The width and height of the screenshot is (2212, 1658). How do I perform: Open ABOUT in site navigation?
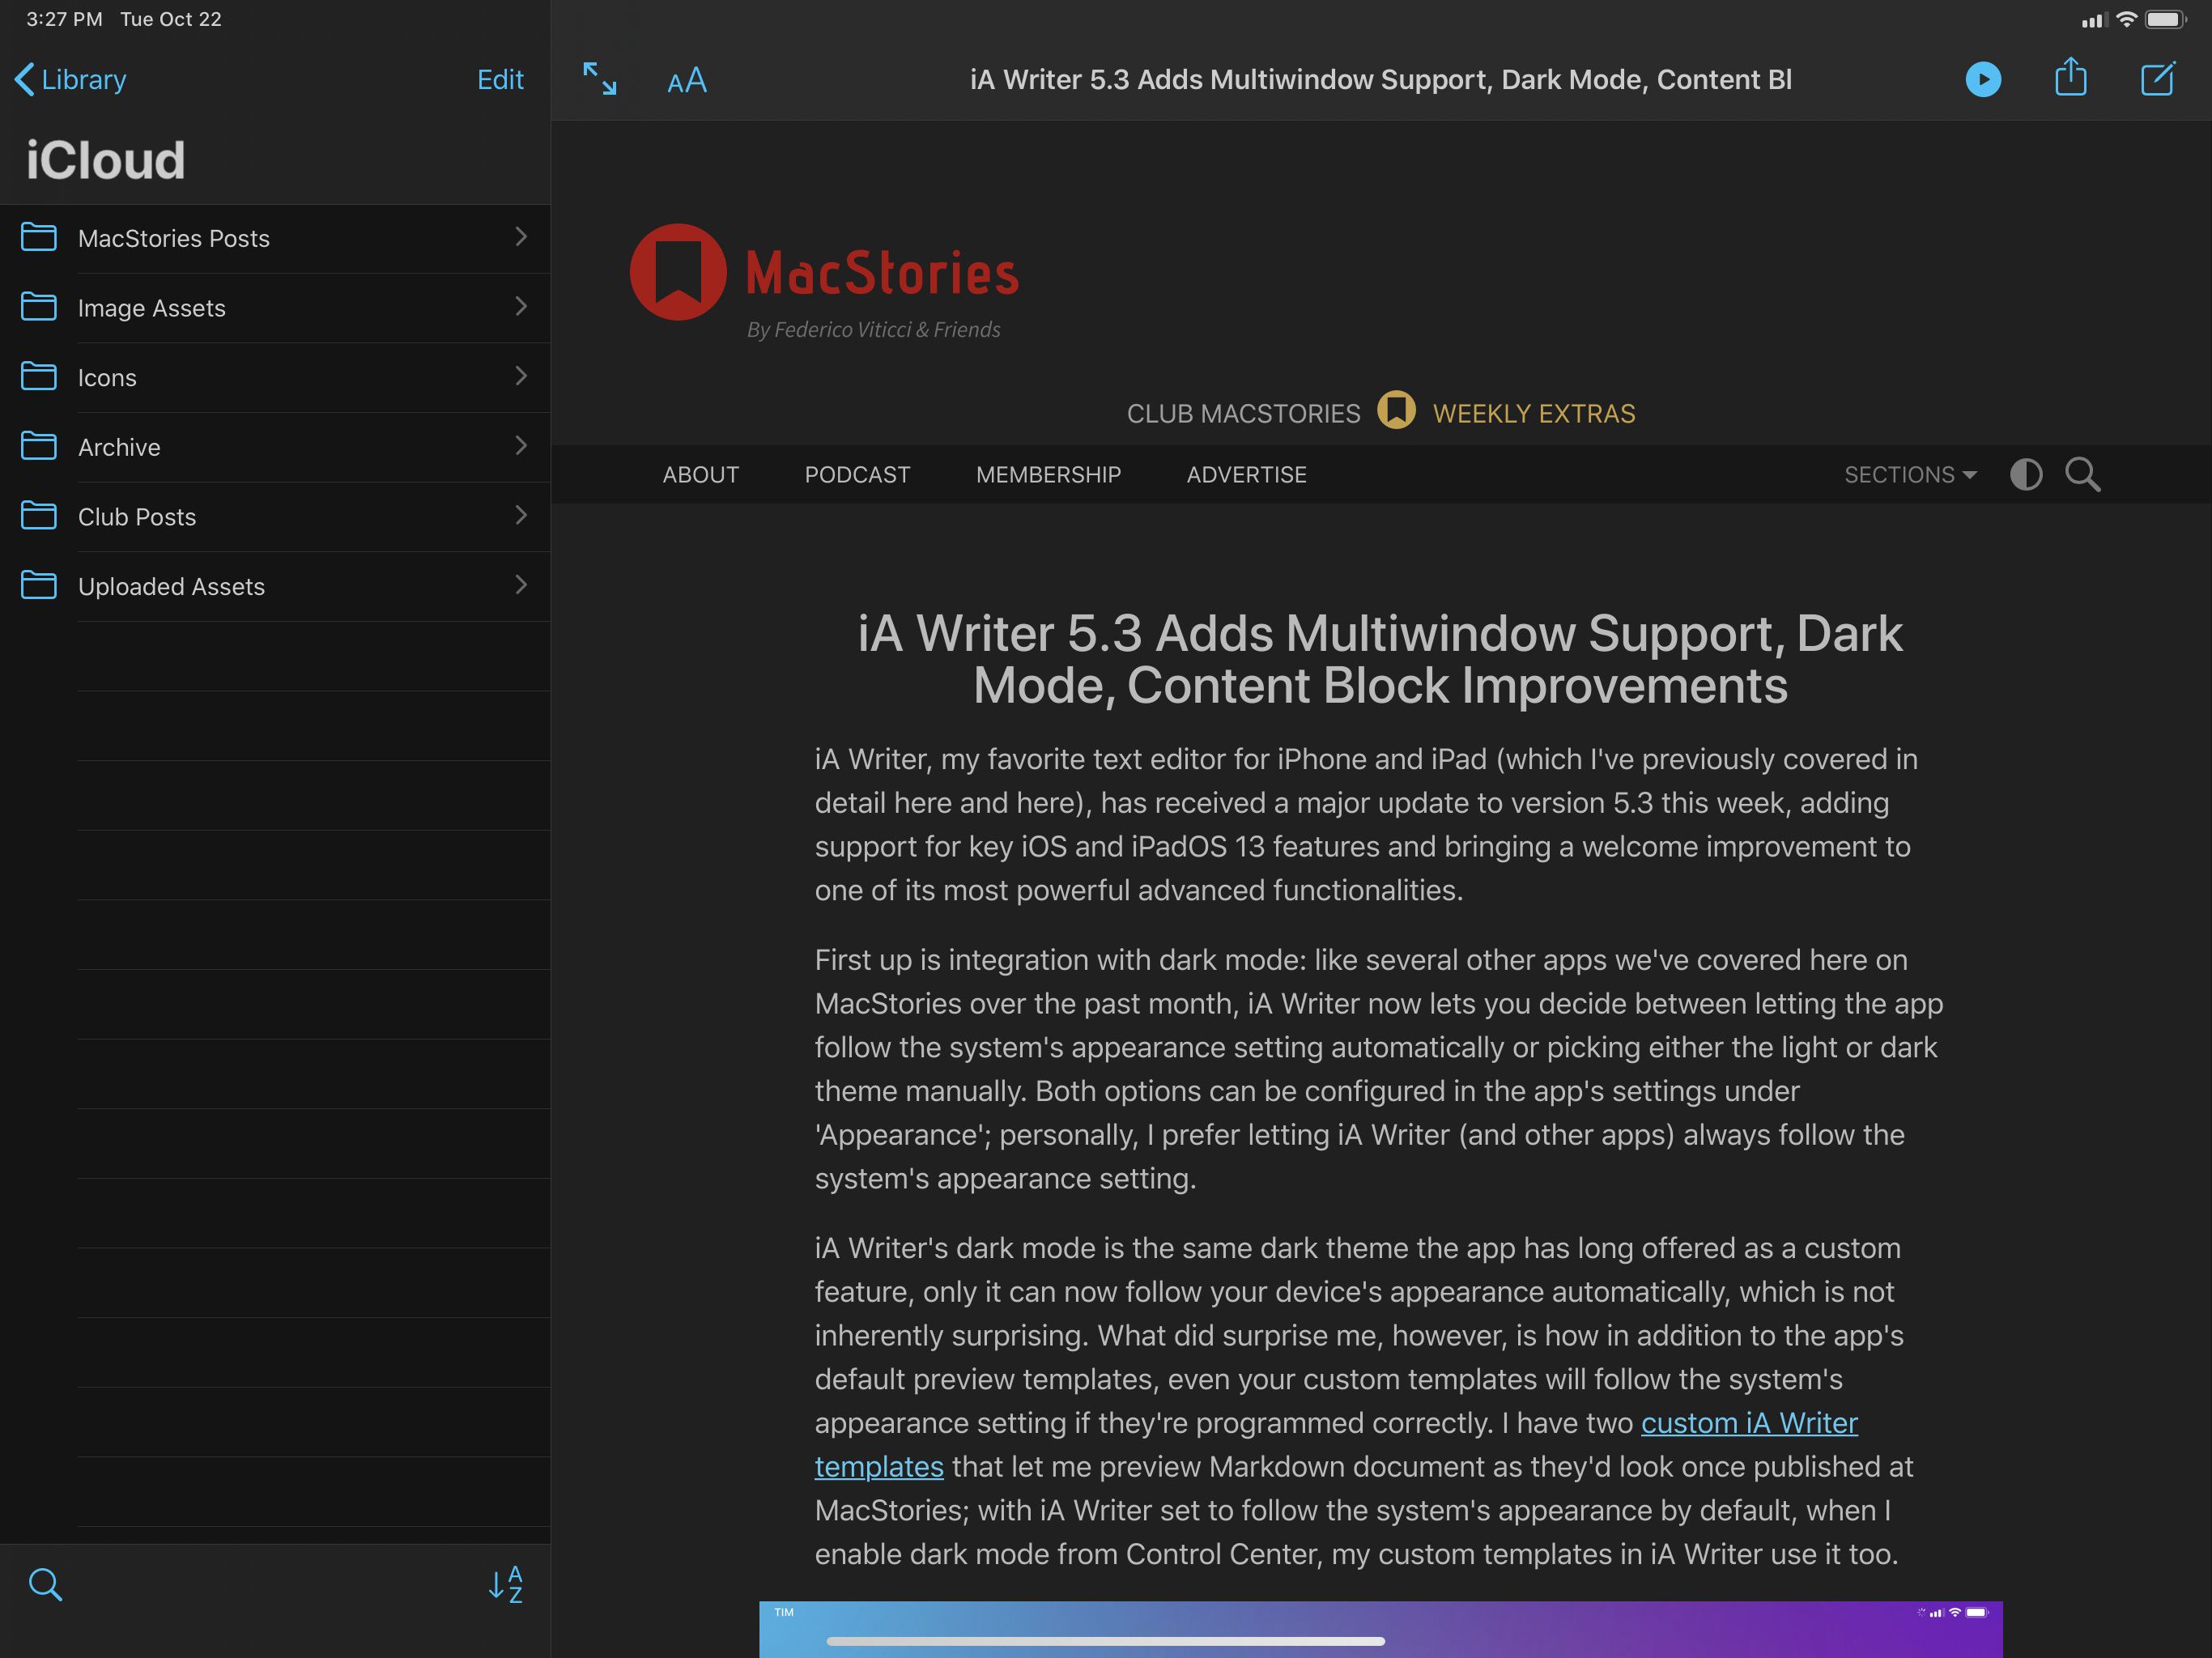click(700, 475)
